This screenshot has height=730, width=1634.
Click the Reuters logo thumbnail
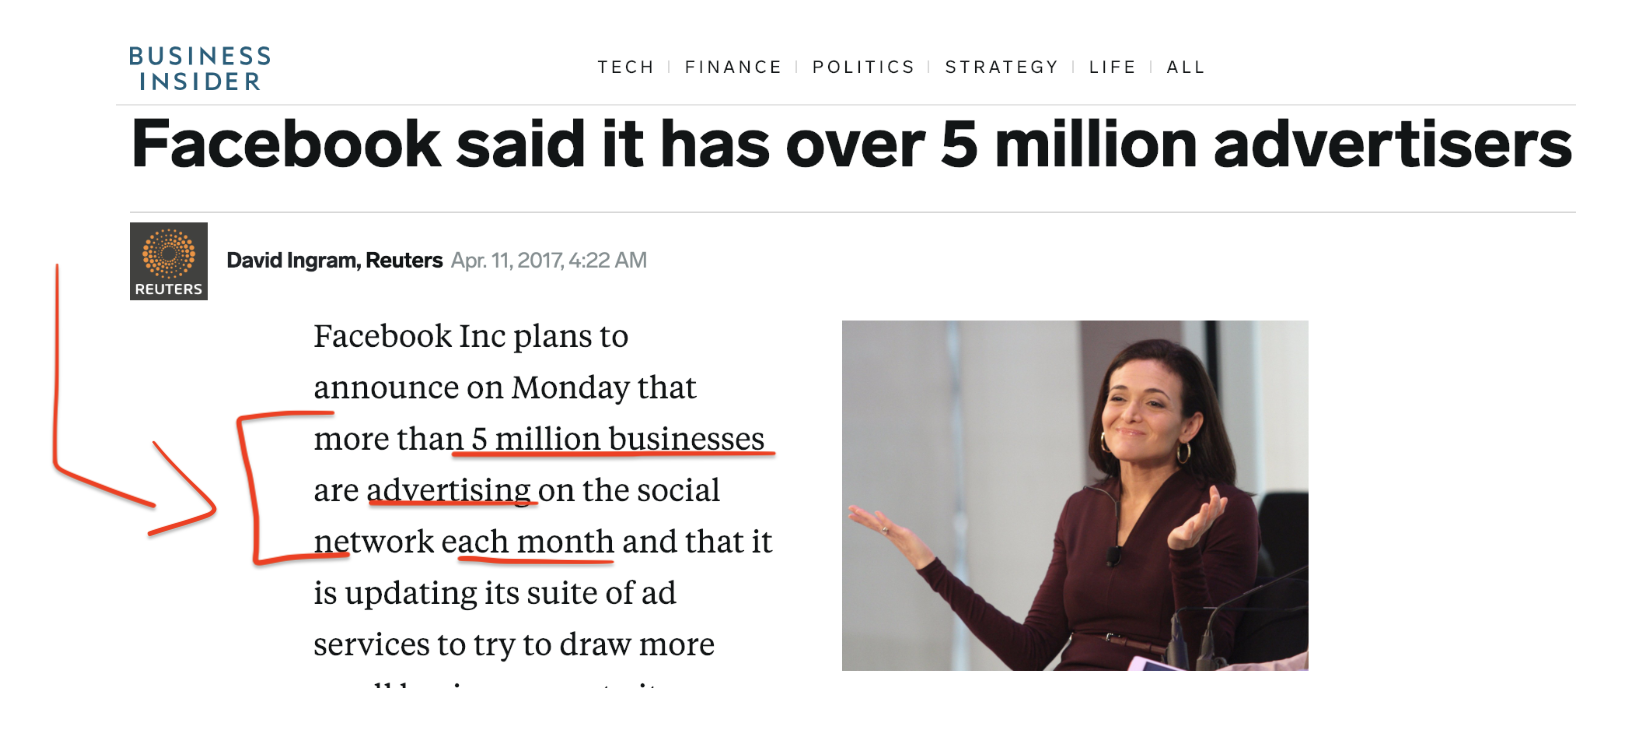tap(169, 261)
